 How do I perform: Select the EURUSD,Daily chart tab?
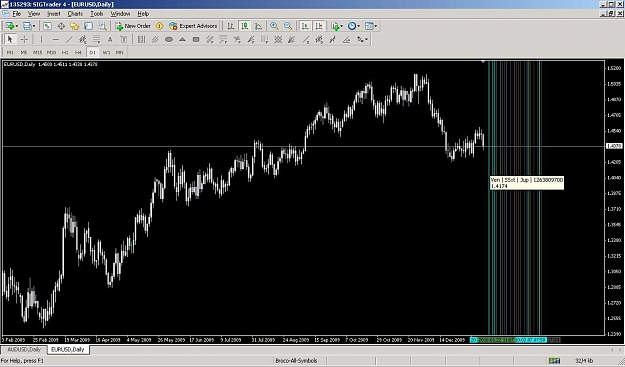click(x=68, y=349)
